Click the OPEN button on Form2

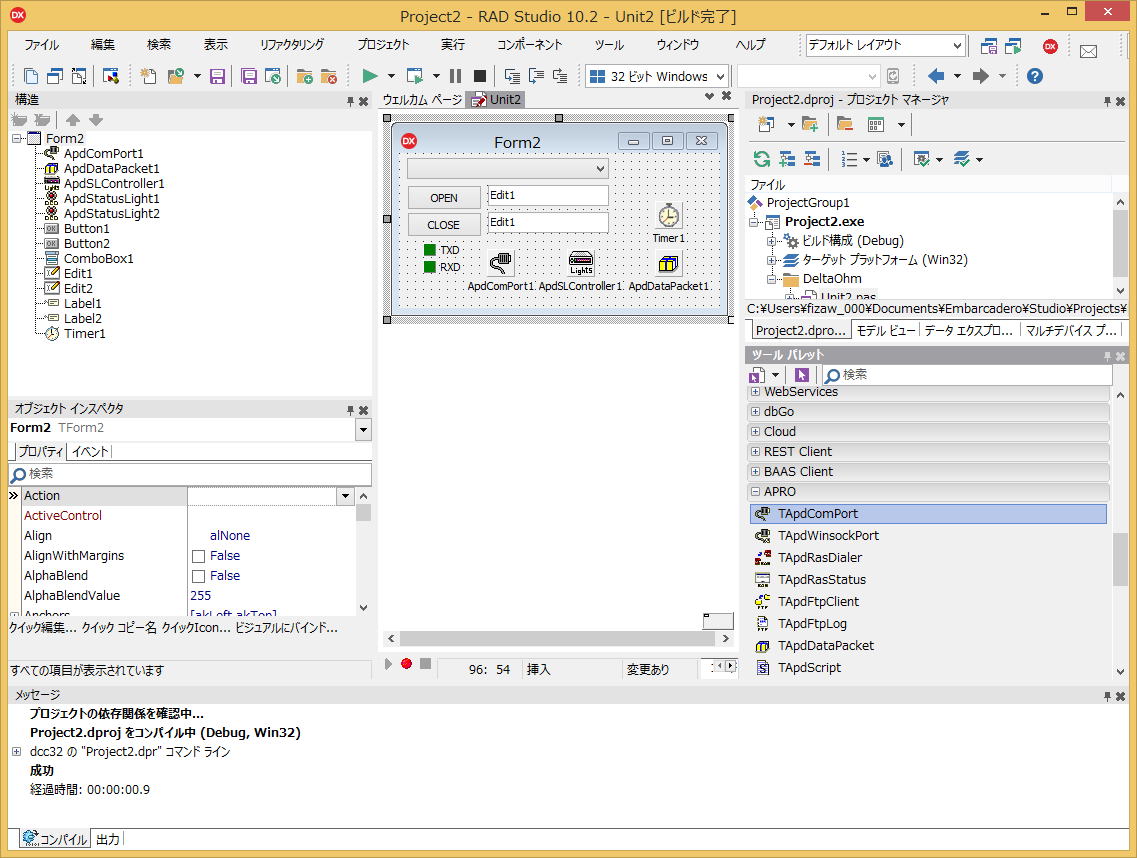pyautogui.click(x=444, y=198)
